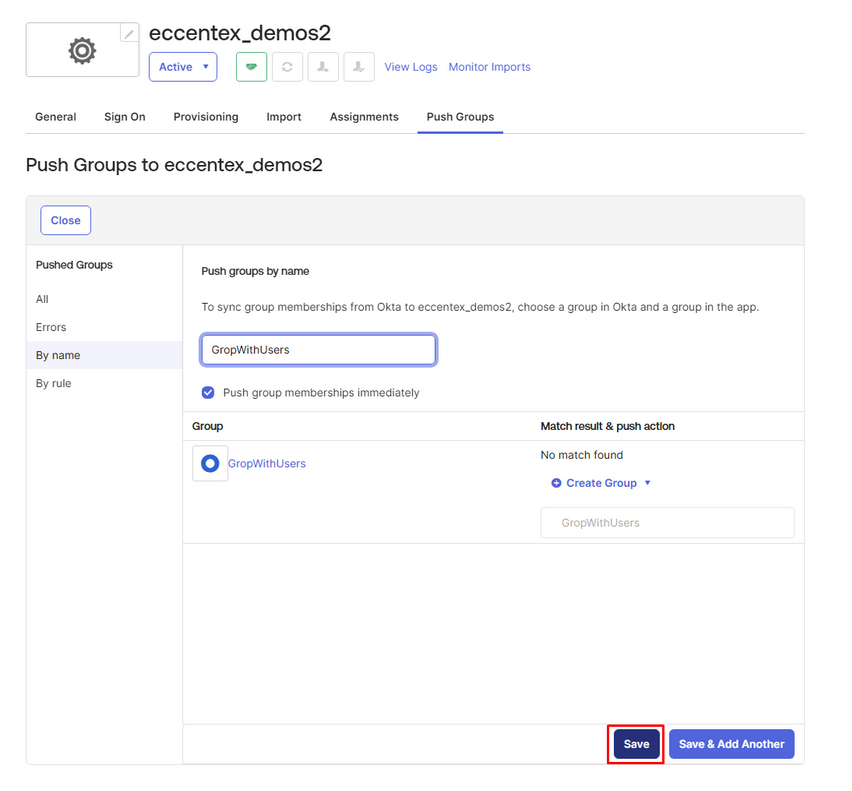Edit the app logo with pencil icon
Screen dimensions: 852x791
(x=129, y=34)
